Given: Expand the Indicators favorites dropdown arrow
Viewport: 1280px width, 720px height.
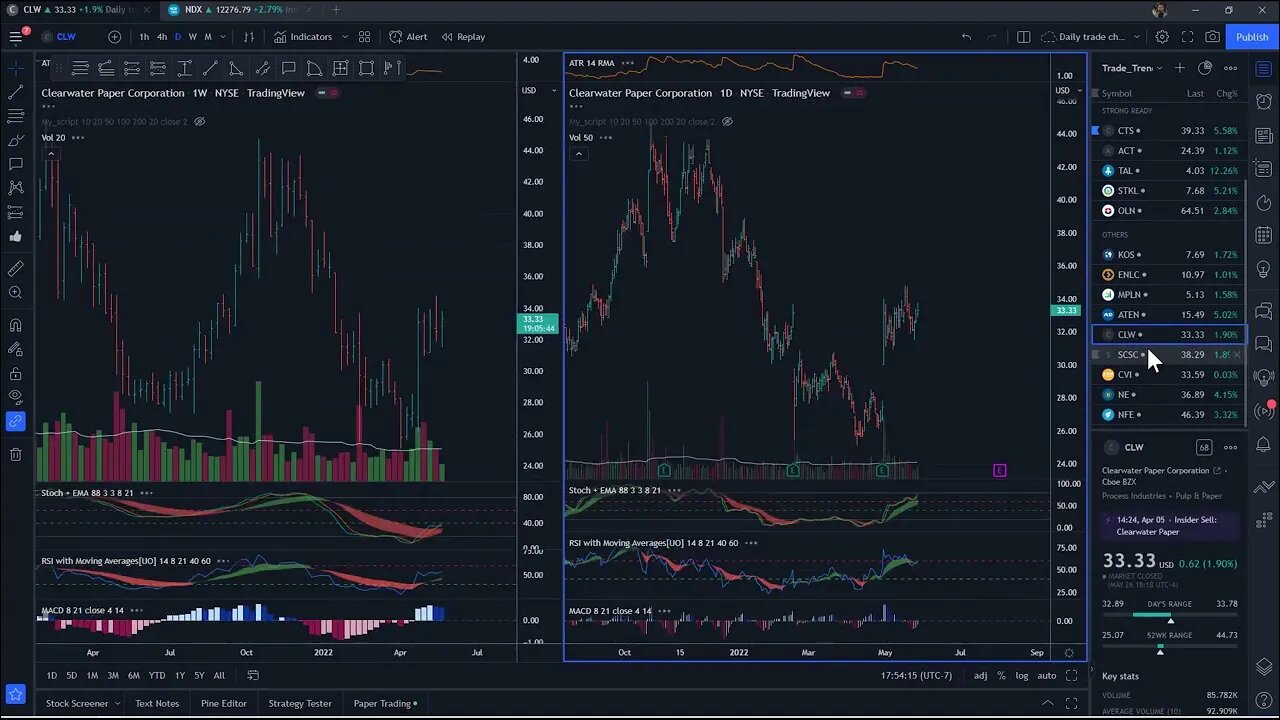Looking at the screenshot, I should 345,37.
